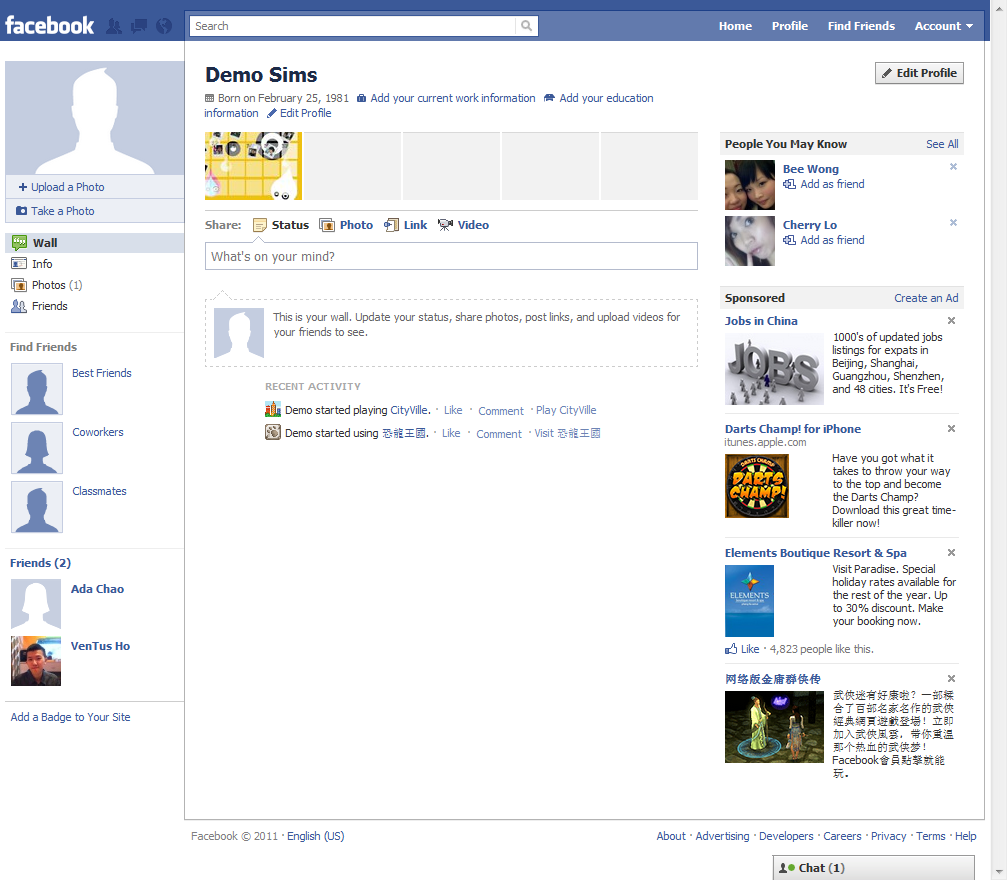Open the Darts Champ ad image
Viewport: 1007px width, 880px height.
[x=757, y=486]
